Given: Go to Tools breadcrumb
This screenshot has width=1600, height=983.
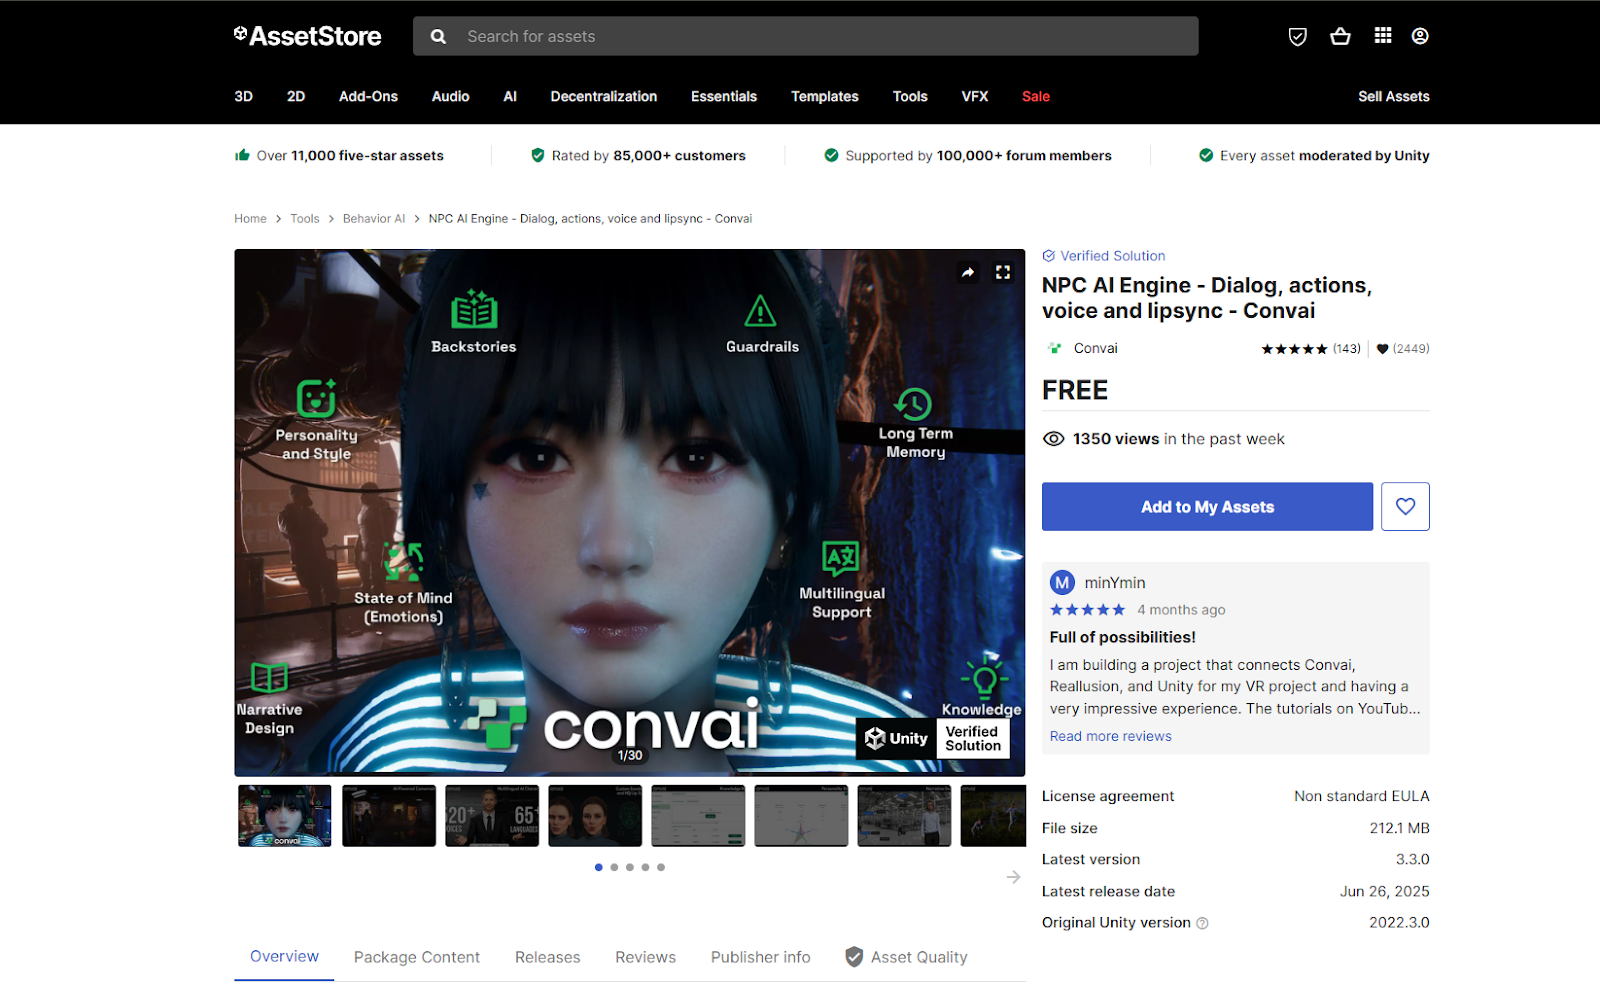Looking at the screenshot, I should pos(305,218).
